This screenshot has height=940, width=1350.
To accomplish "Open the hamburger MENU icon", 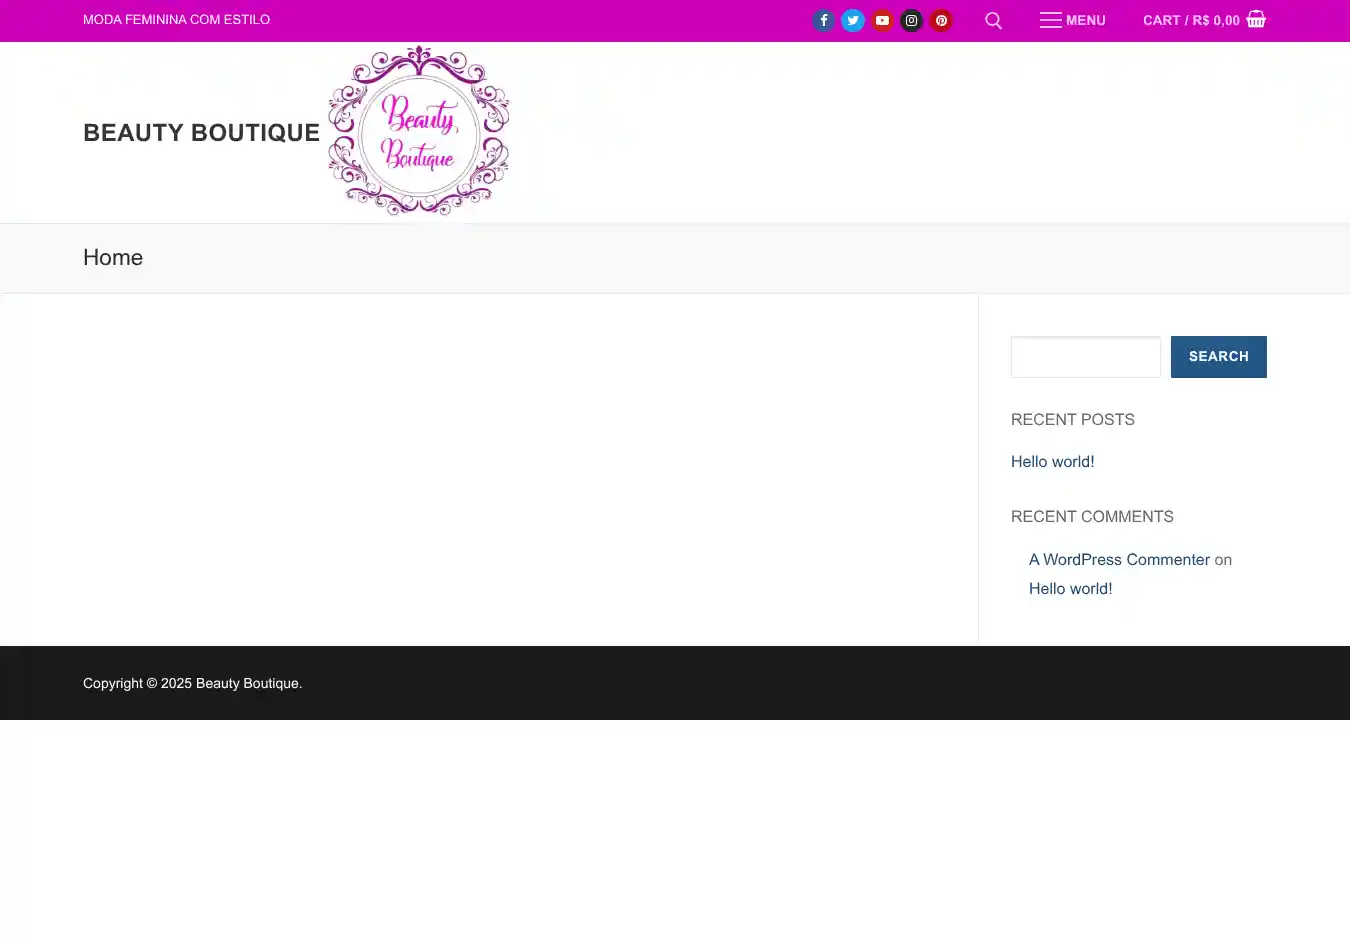I will (x=1050, y=20).
